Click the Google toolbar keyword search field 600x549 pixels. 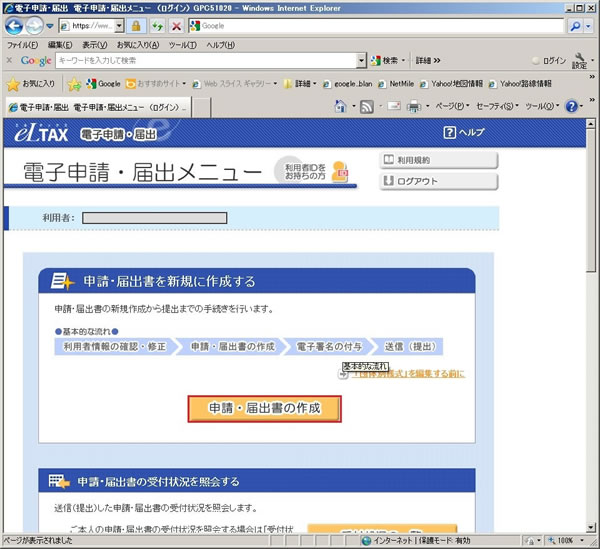pyautogui.click(x=206, y=60)
